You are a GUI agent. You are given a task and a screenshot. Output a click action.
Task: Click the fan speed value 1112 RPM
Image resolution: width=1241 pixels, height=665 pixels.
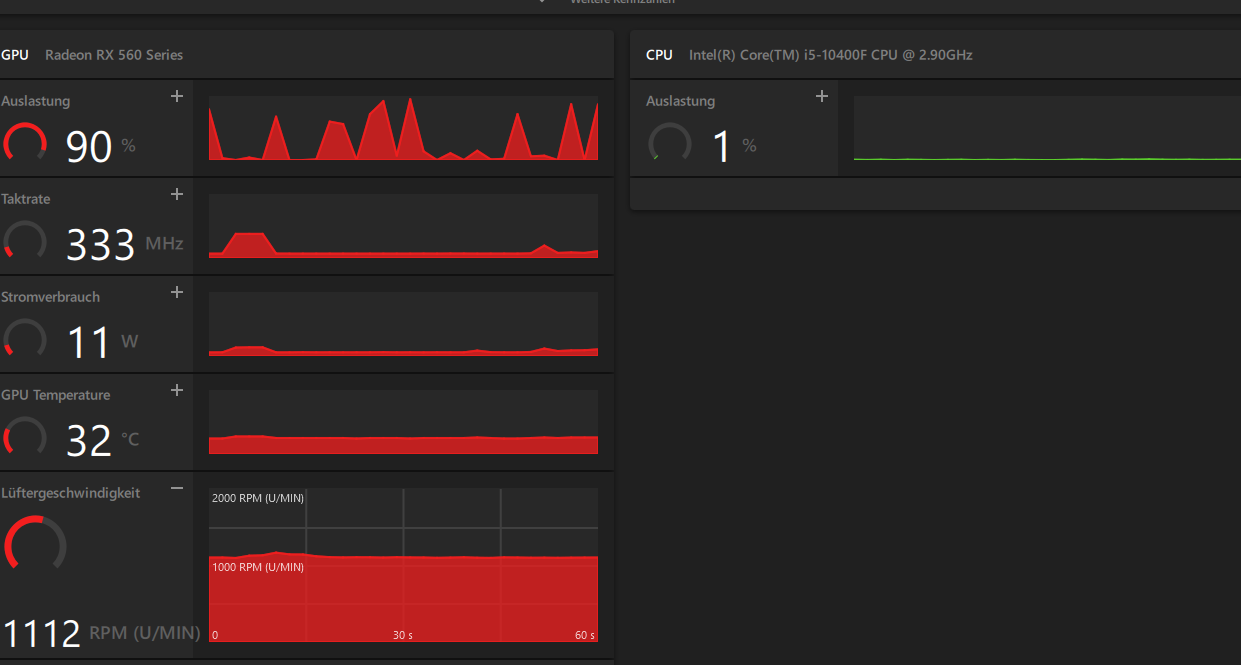[x=101, y=634]
